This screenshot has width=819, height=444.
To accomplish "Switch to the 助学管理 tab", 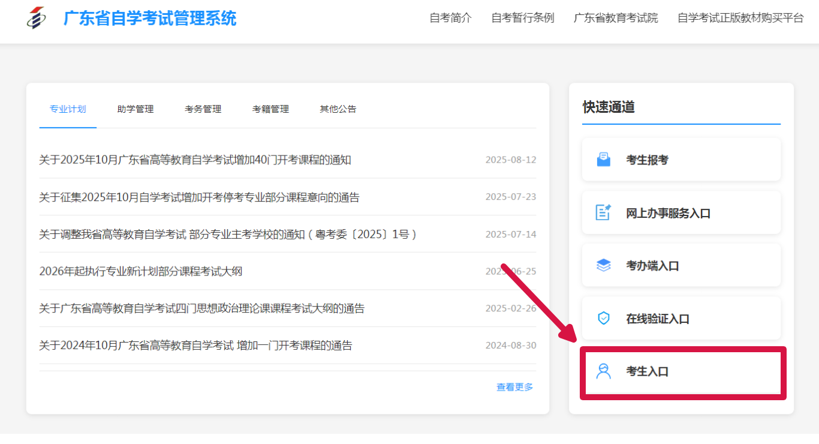I will point(135,109).
